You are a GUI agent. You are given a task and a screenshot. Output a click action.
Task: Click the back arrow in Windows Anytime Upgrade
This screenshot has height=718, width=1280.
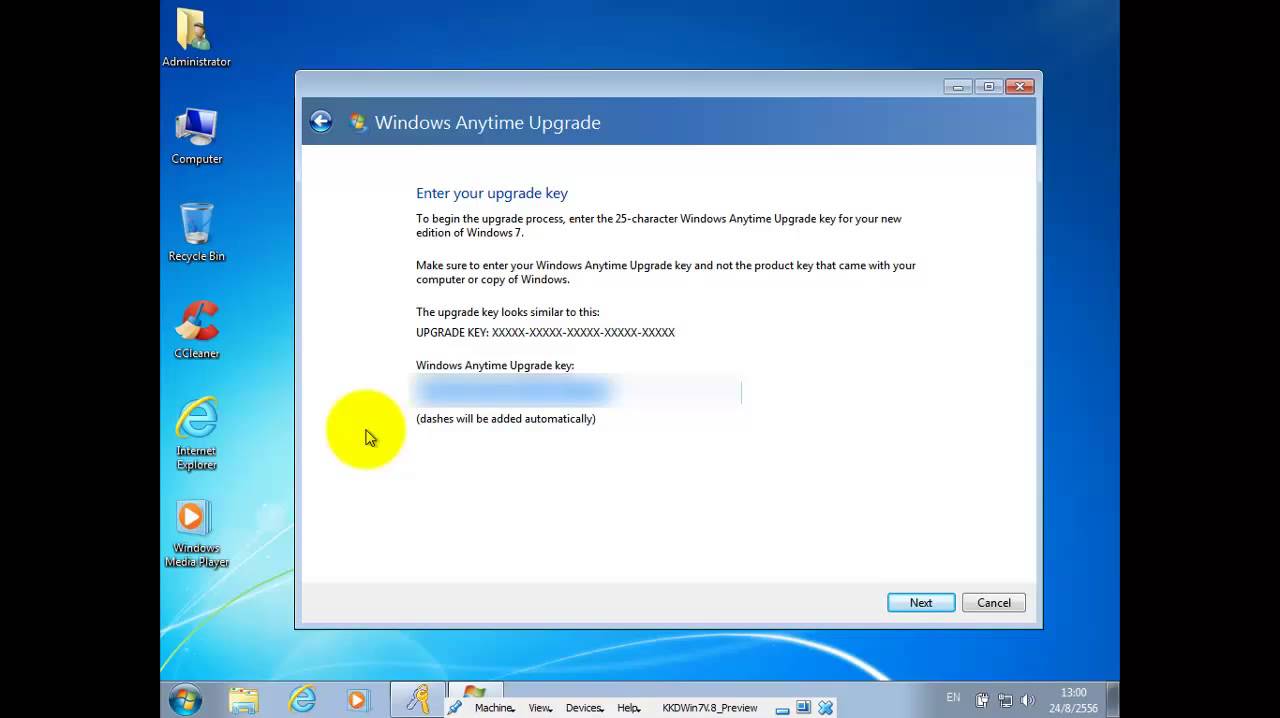pos(320,122)
